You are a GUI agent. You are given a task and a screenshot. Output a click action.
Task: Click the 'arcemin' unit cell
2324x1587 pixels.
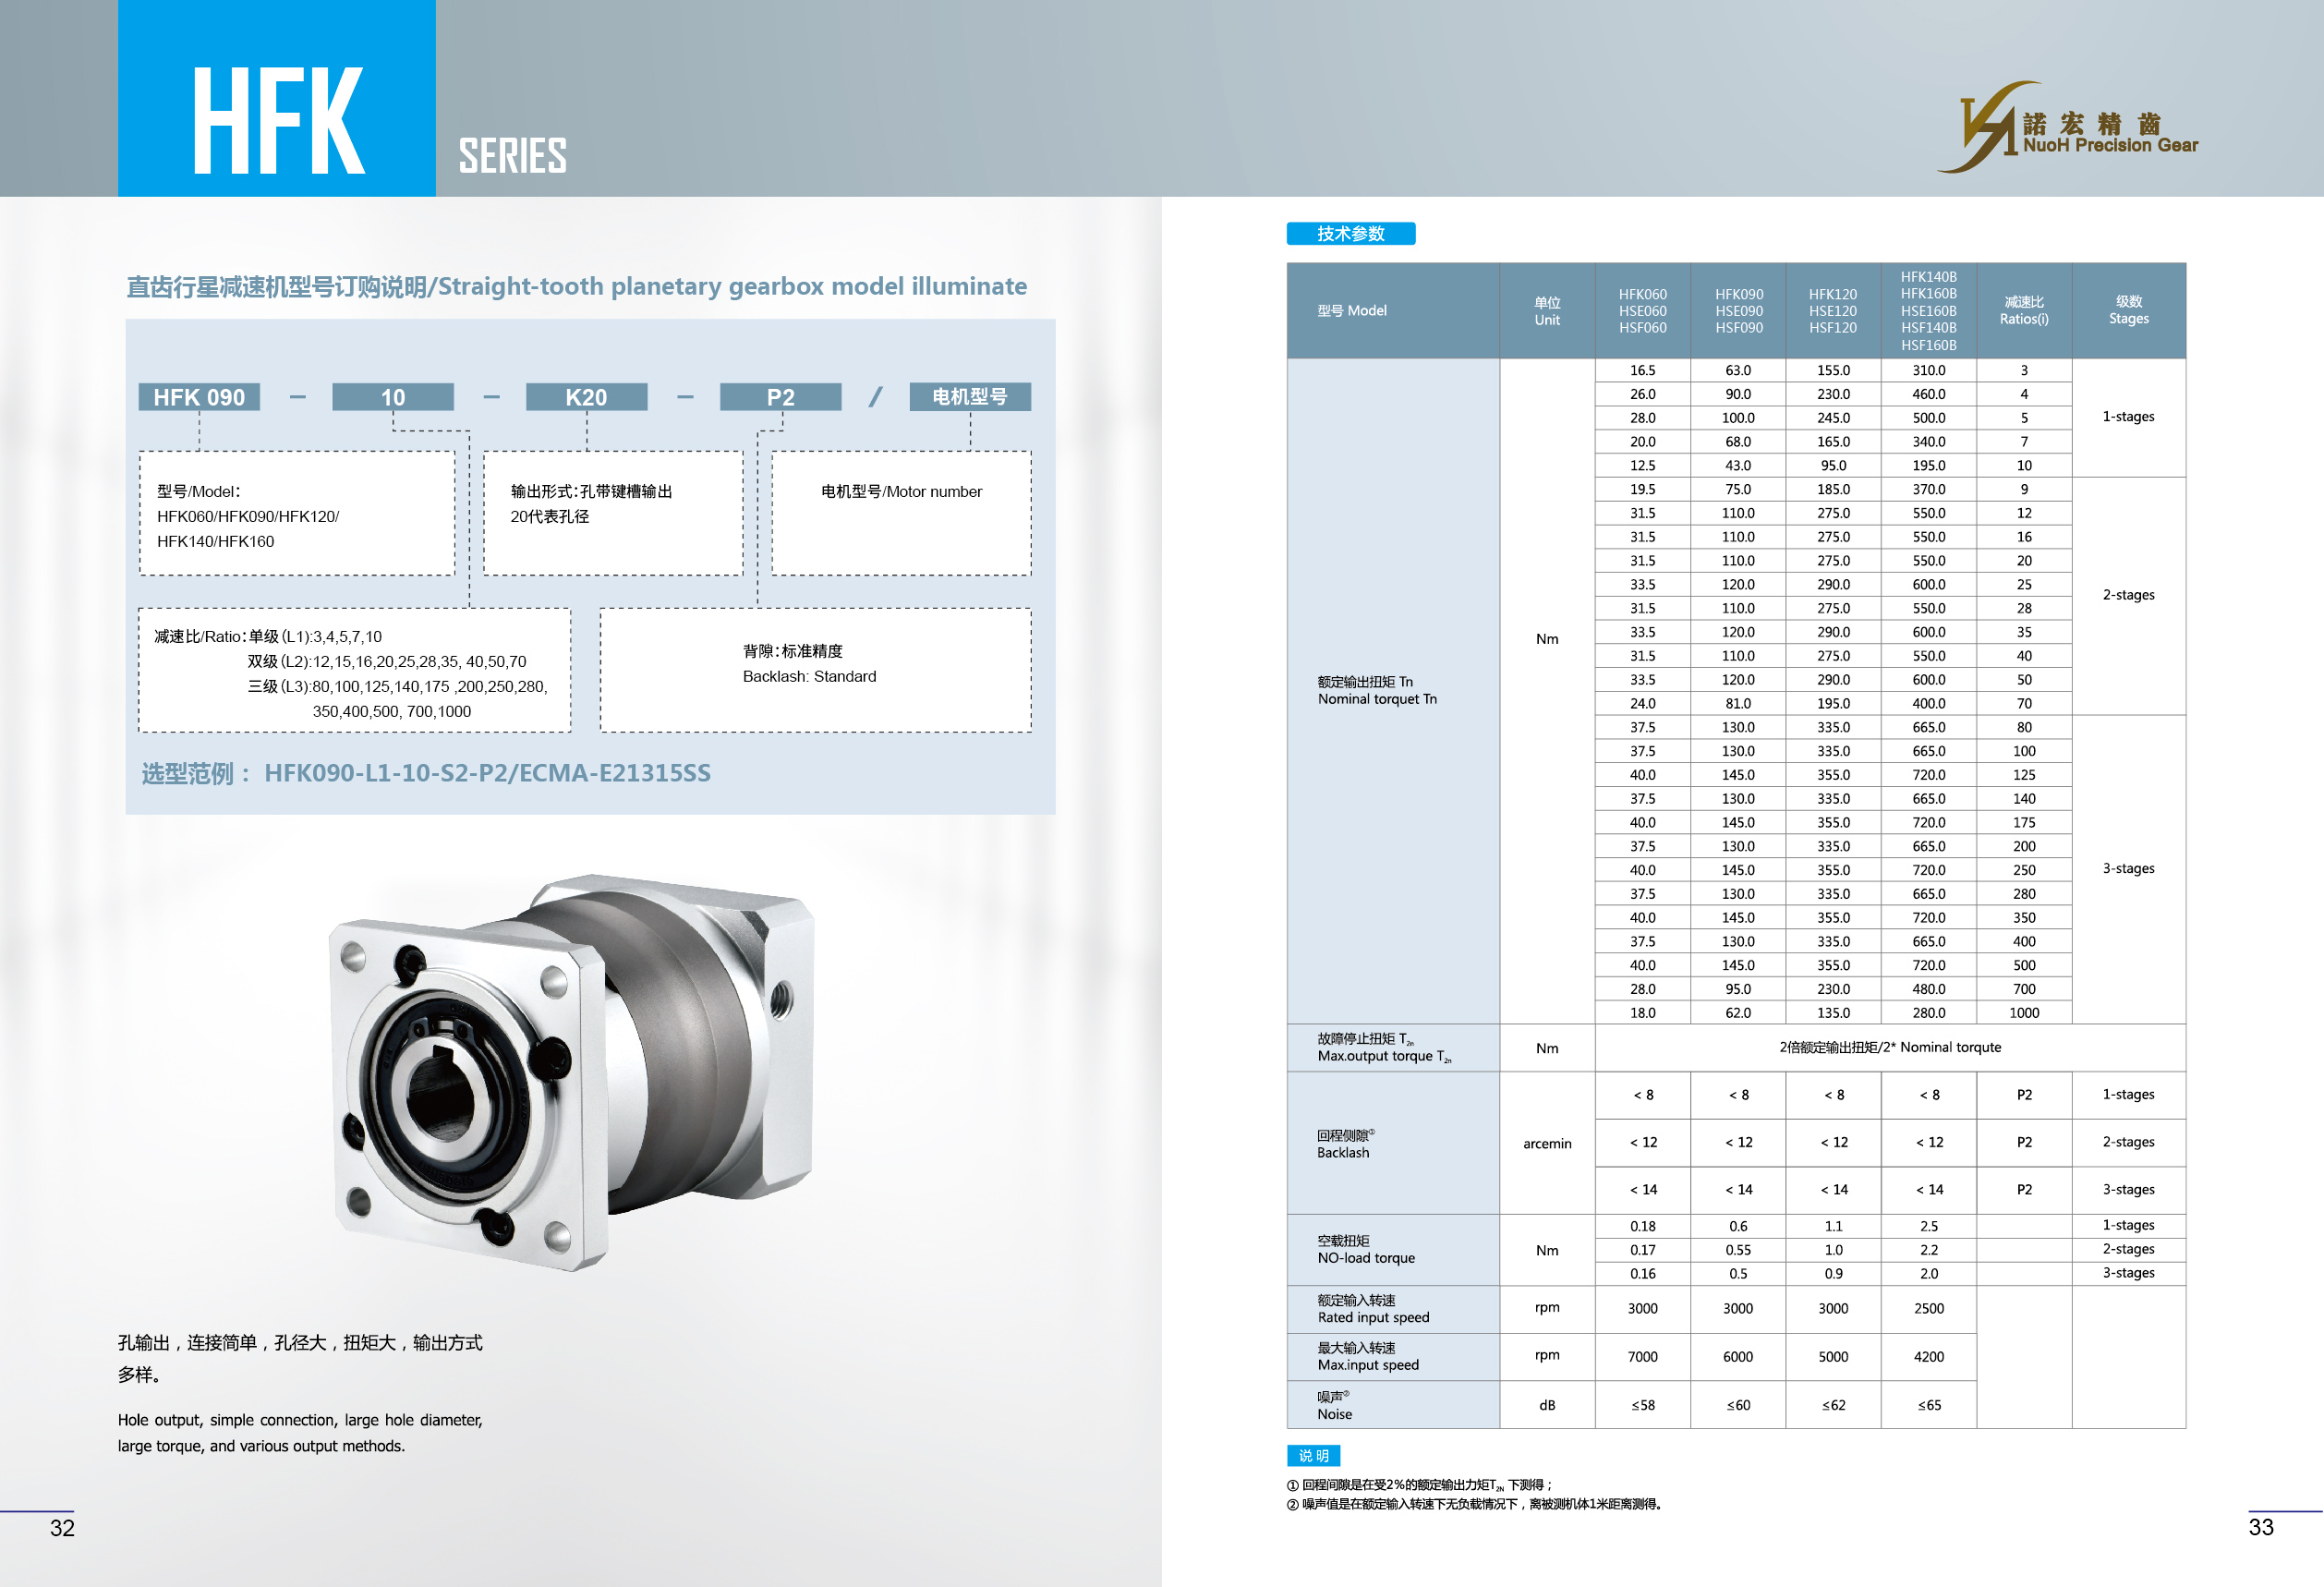click(x=1547, y=1143)
